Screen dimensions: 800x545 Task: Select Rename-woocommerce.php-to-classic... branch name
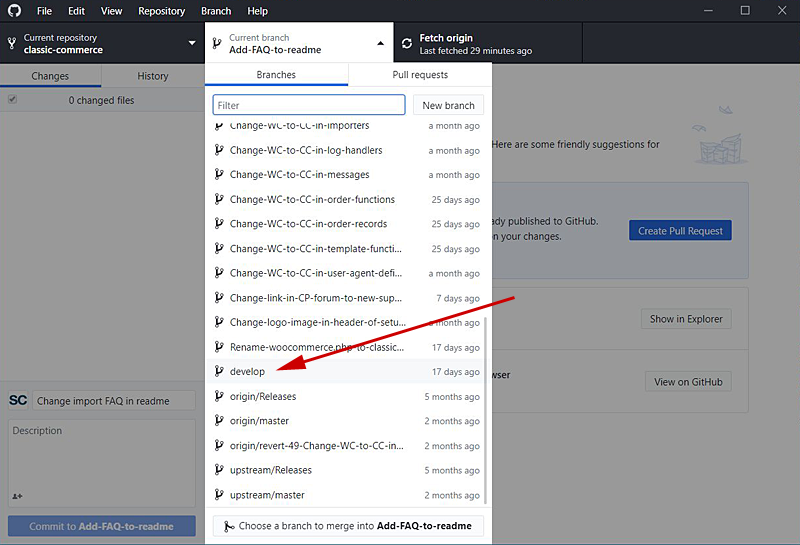coord(317,347)
